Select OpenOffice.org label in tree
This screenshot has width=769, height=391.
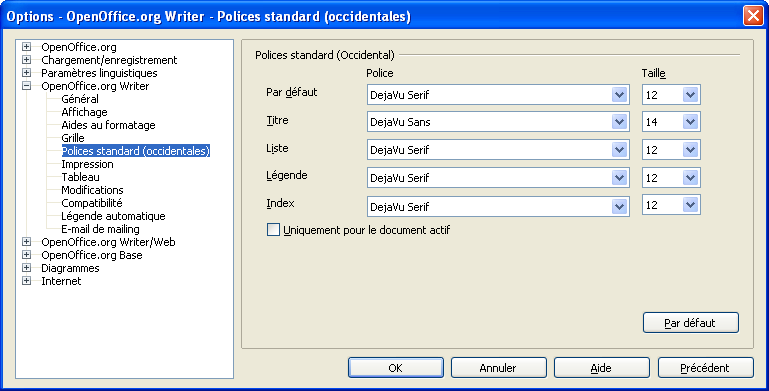(79, 47)
